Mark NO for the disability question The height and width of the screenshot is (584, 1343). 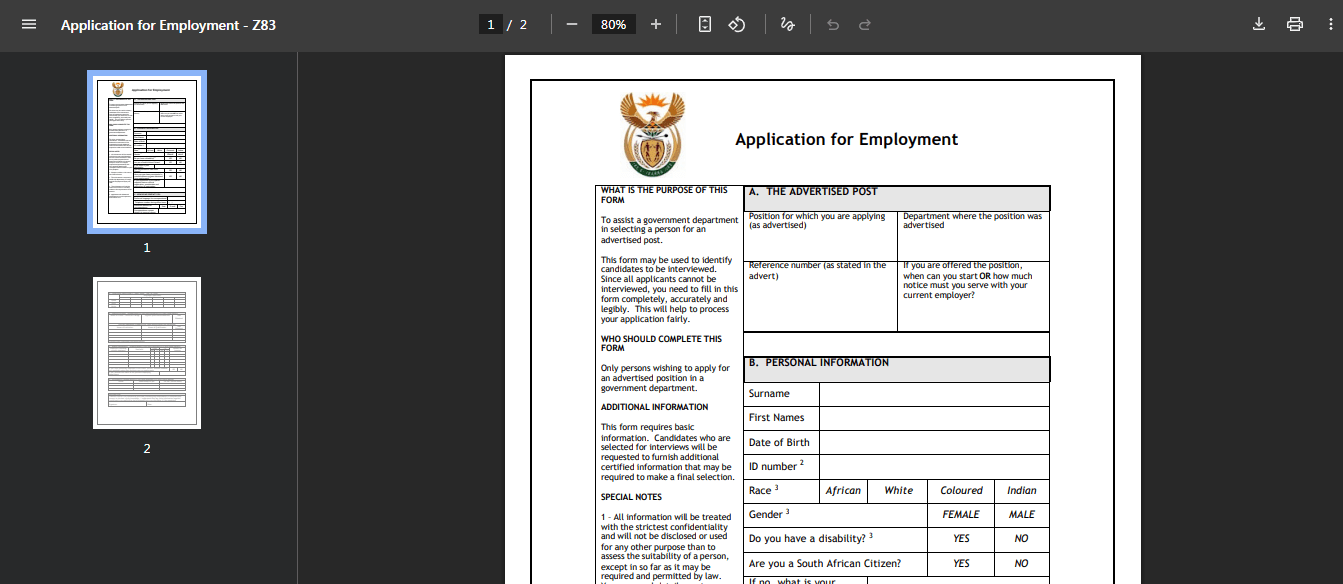pos(1021,538)
